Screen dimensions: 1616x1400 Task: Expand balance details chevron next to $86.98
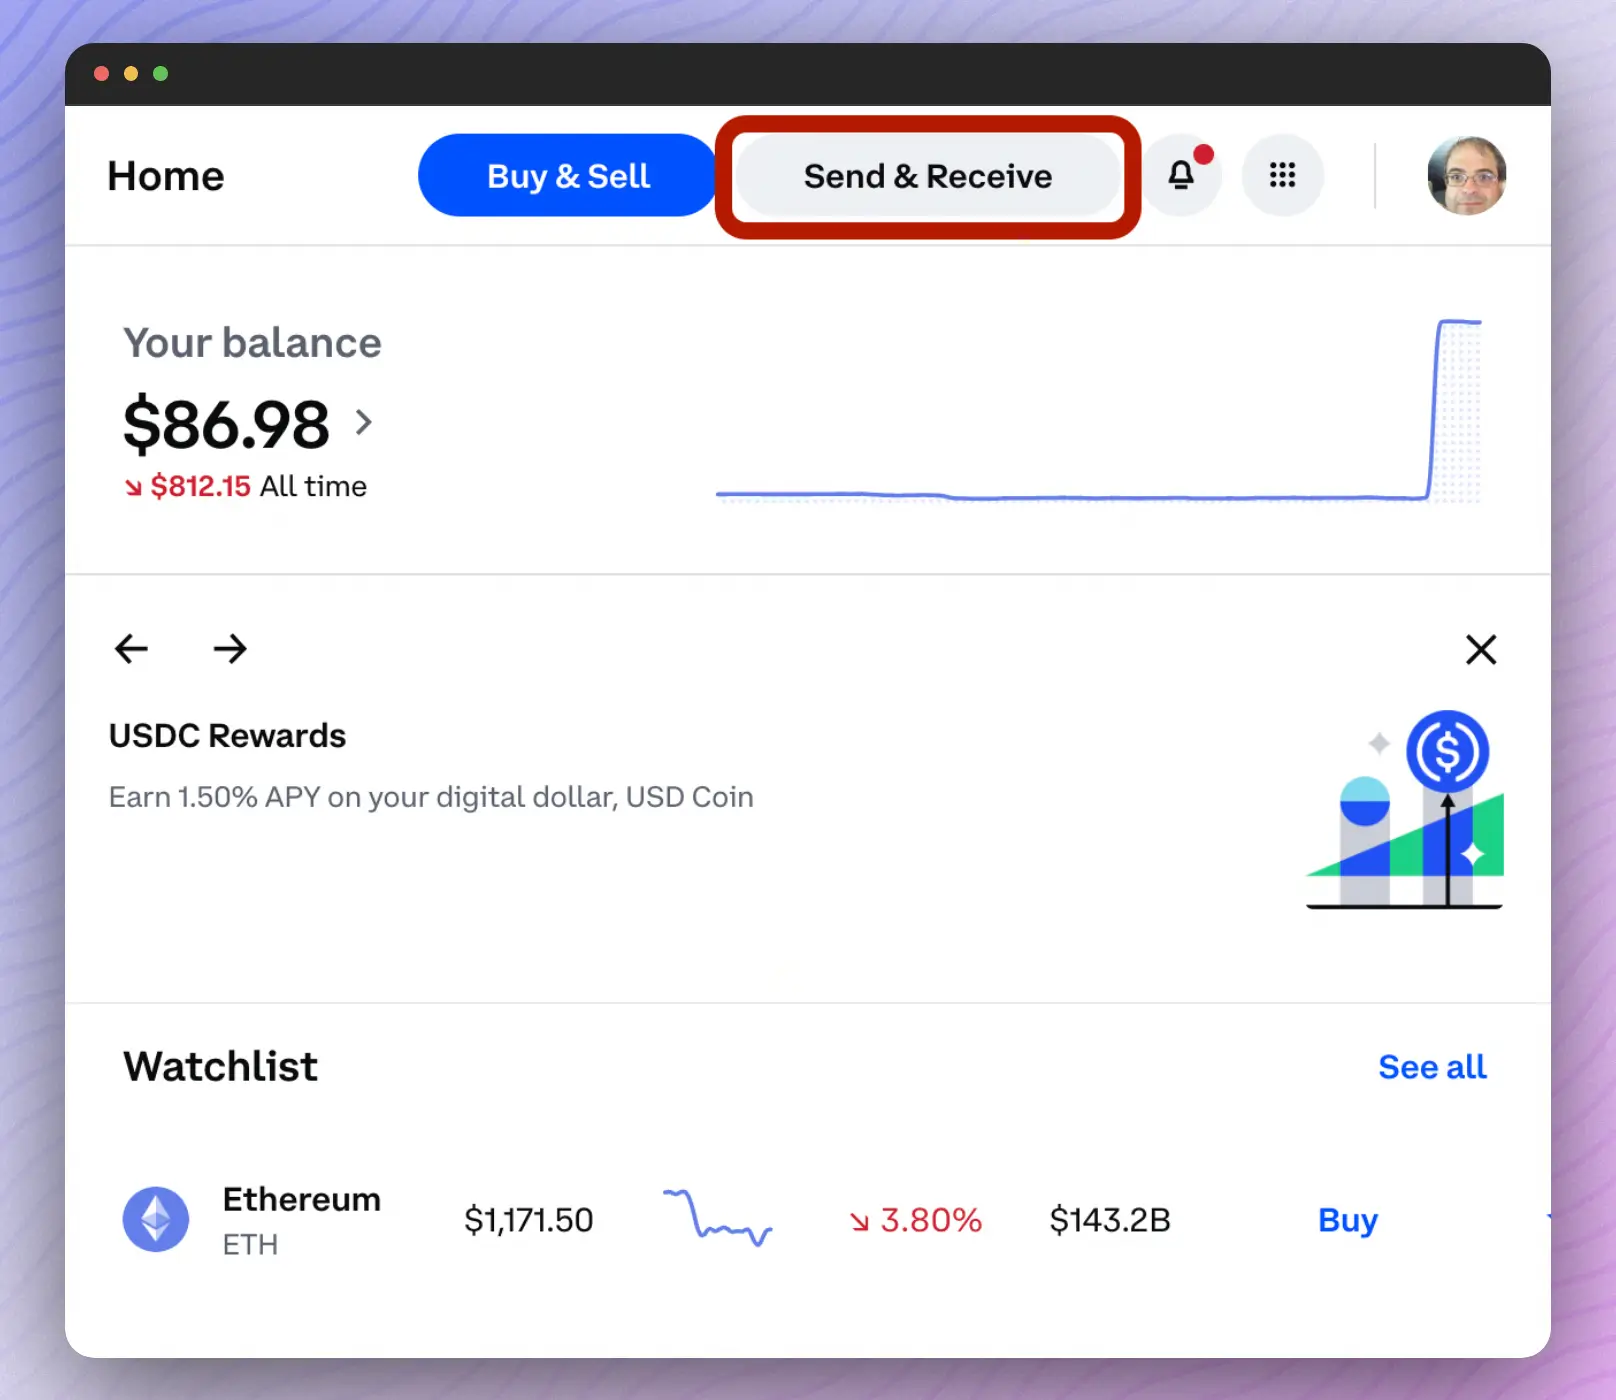pos(364,422)
